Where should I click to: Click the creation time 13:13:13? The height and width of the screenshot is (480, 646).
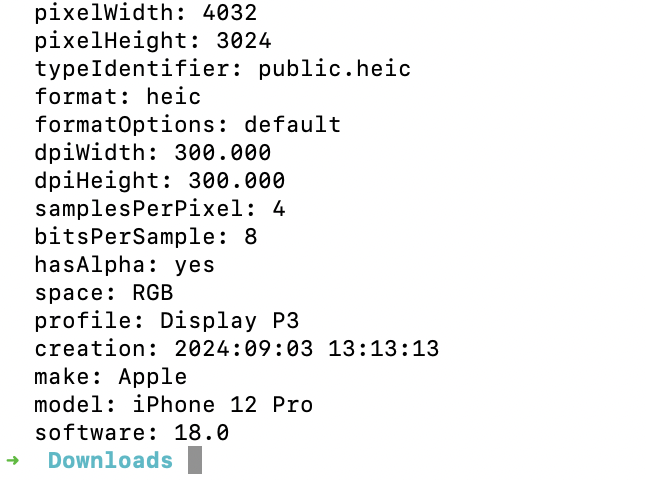384,349
